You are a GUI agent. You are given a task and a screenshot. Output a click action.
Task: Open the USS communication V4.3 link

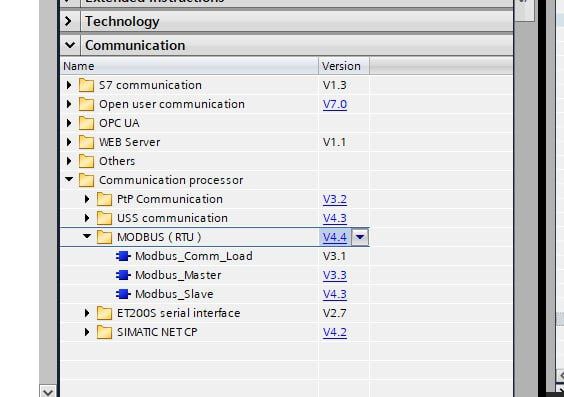(x=335, y=218)
